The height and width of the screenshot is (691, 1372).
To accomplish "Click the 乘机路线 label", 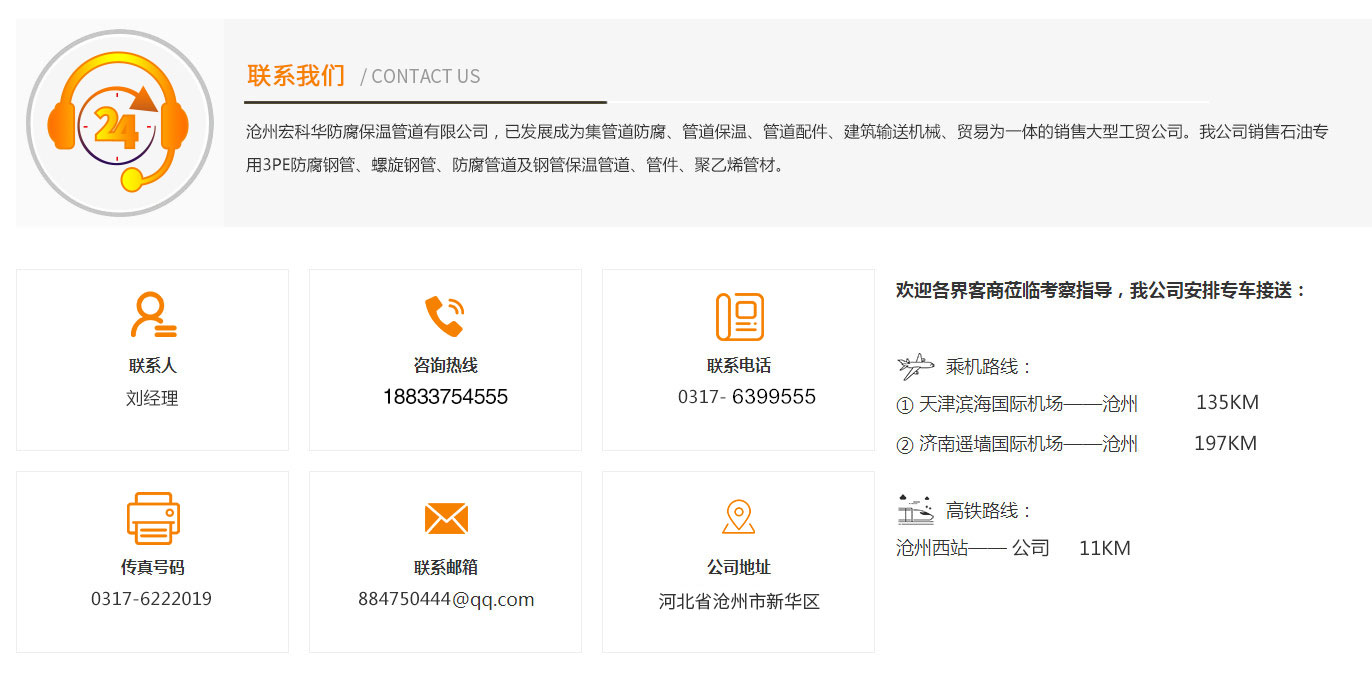I will click(988, 367).
